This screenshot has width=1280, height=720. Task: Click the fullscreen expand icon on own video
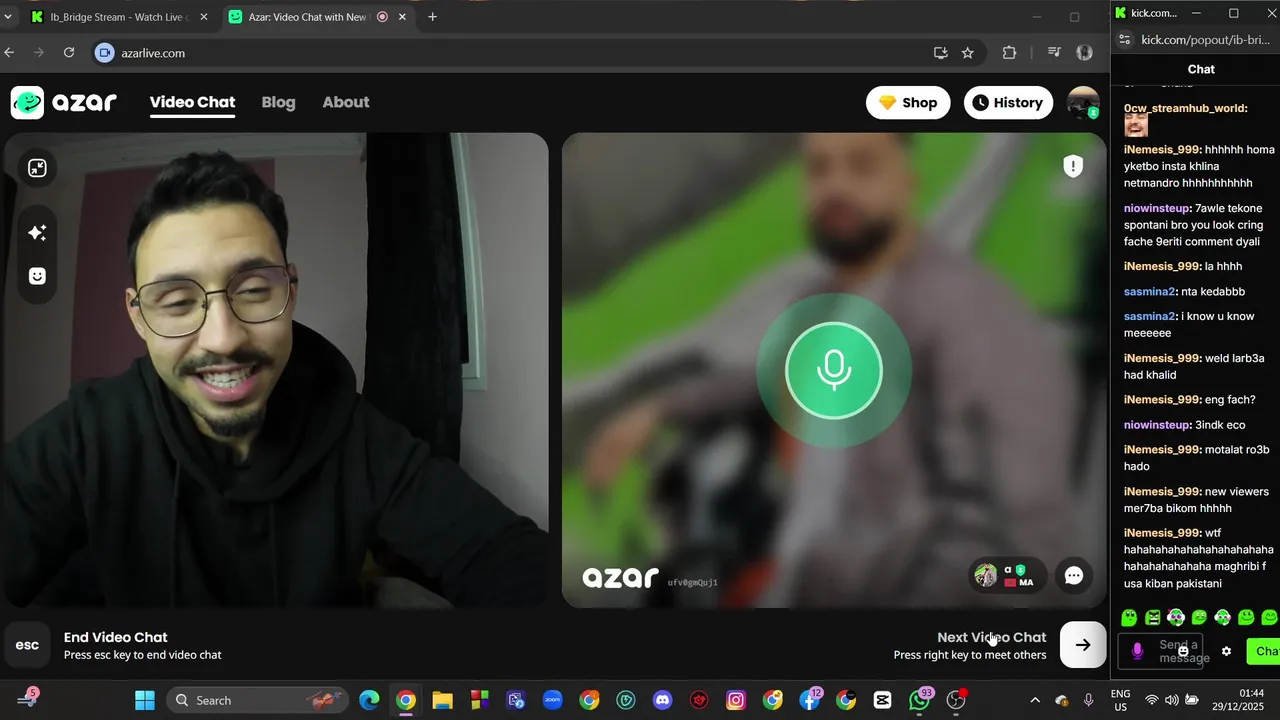coord(37,168)
